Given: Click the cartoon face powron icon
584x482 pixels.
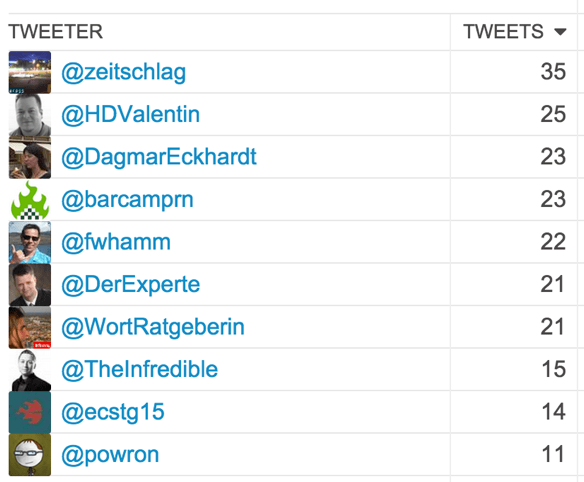Looking at the screenshot, I should [30, 454].
